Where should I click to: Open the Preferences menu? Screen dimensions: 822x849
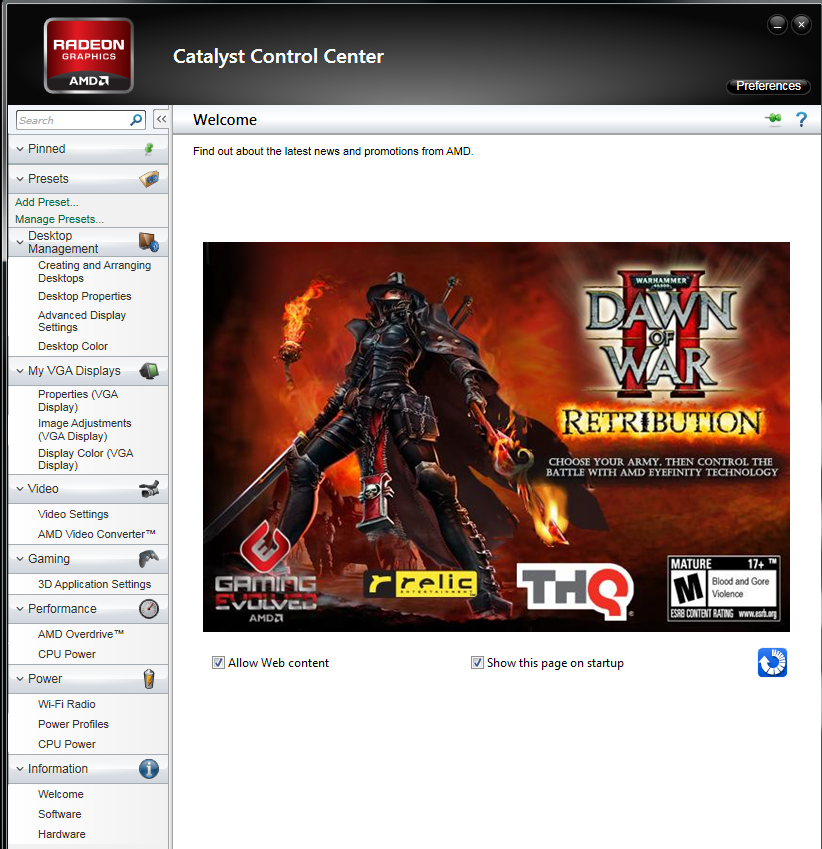(767, 86)
